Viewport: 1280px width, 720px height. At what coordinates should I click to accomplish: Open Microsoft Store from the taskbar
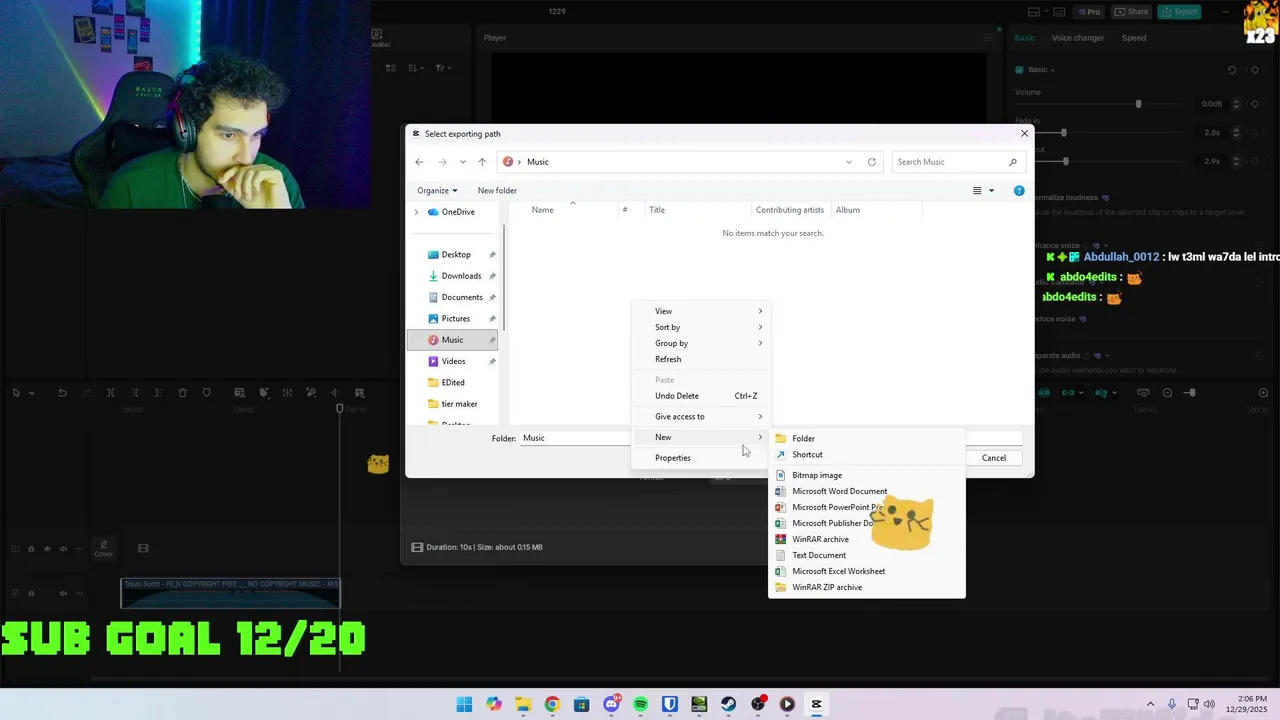[x=582, y=704]
